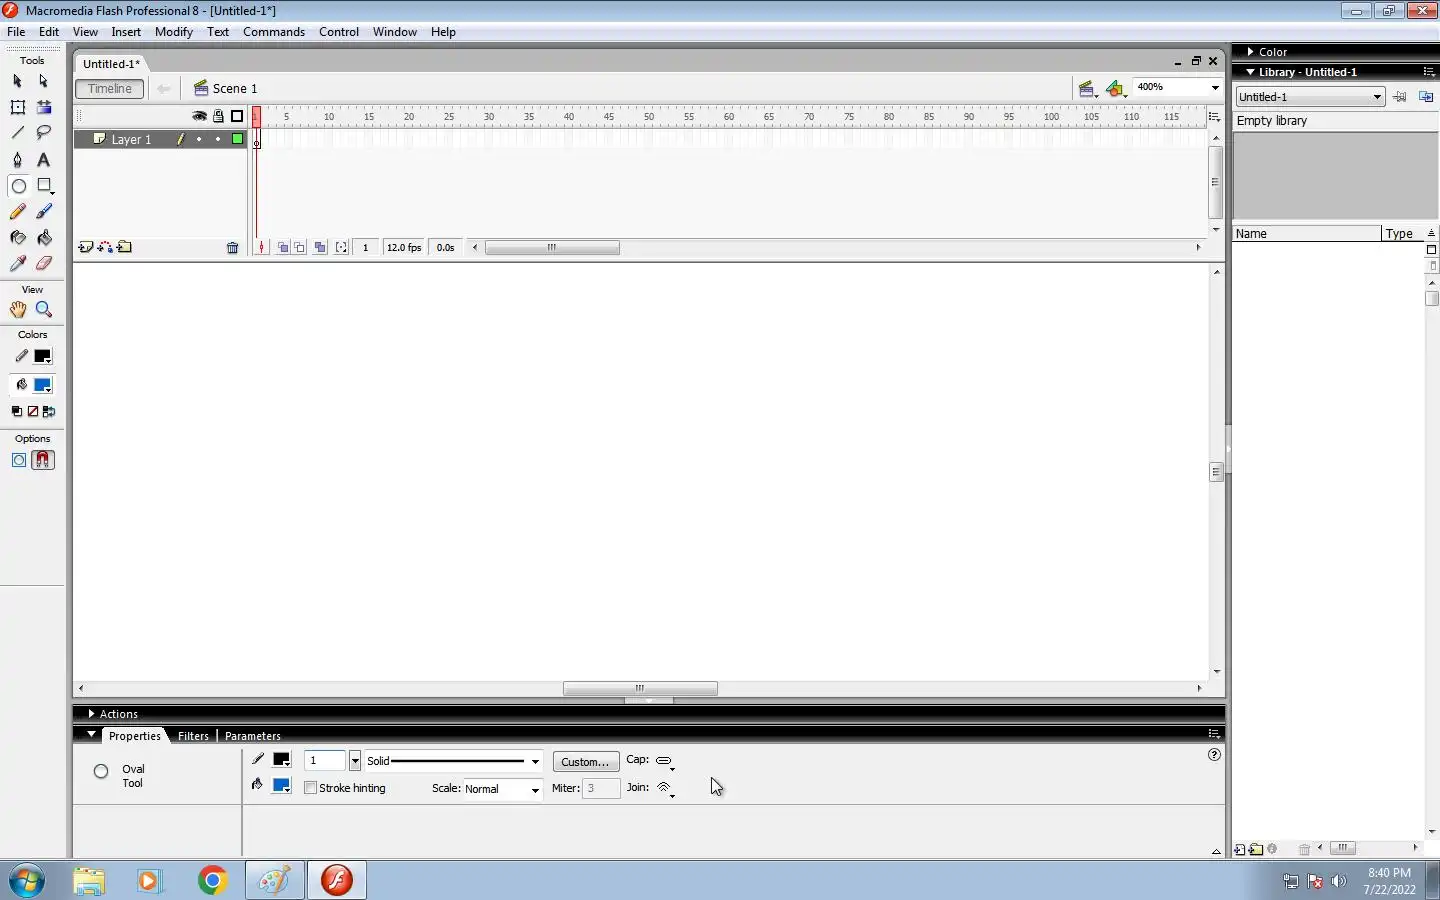Open the File menu
1440x900 pixels.
[x=16, y=32]
